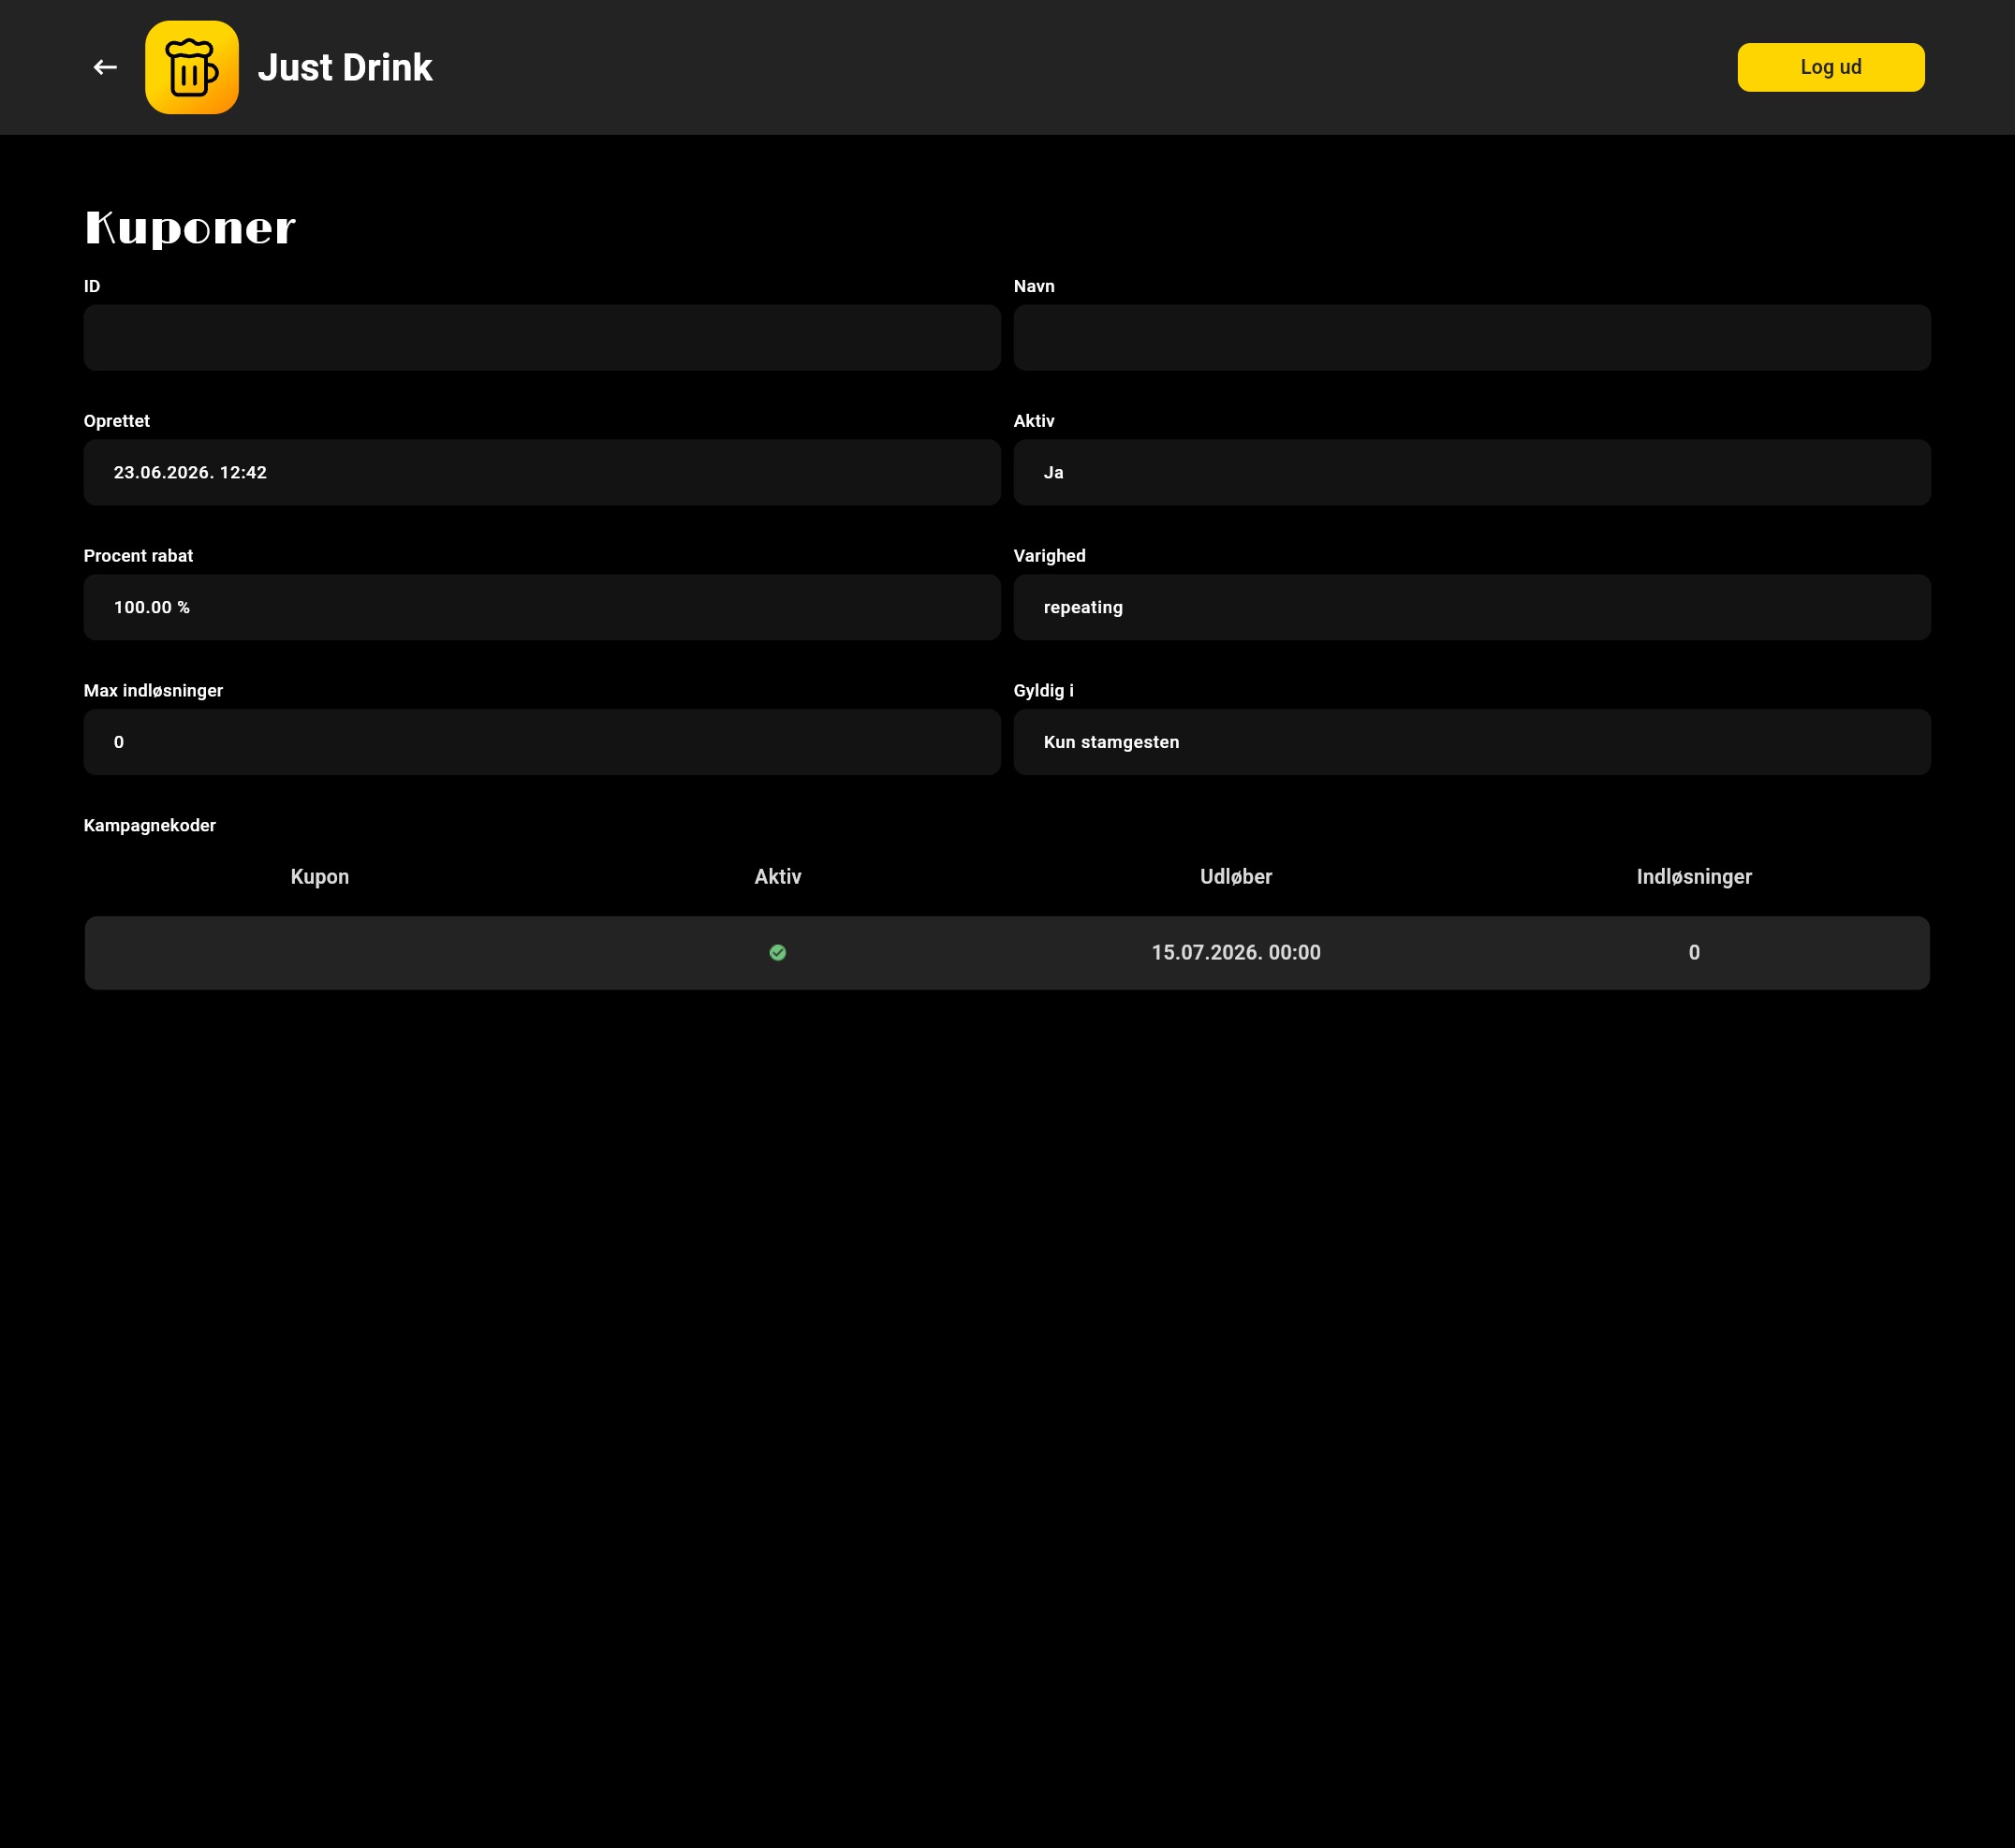Click the Just Drink beer mug logo
Image resolution: width=2015 pixels, height=1848 pixels.
pyautogui.click(x=192, y=67)
